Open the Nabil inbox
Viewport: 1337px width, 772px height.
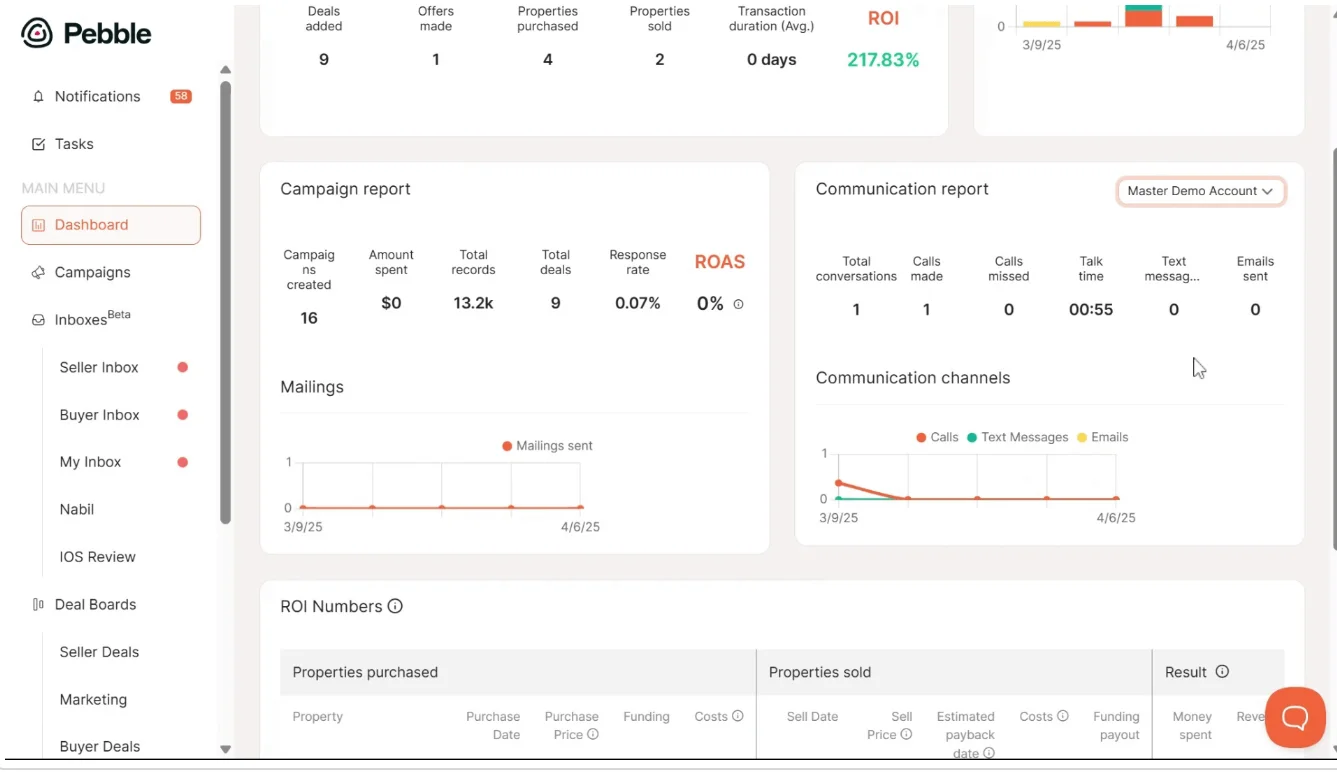pos(77,509)
